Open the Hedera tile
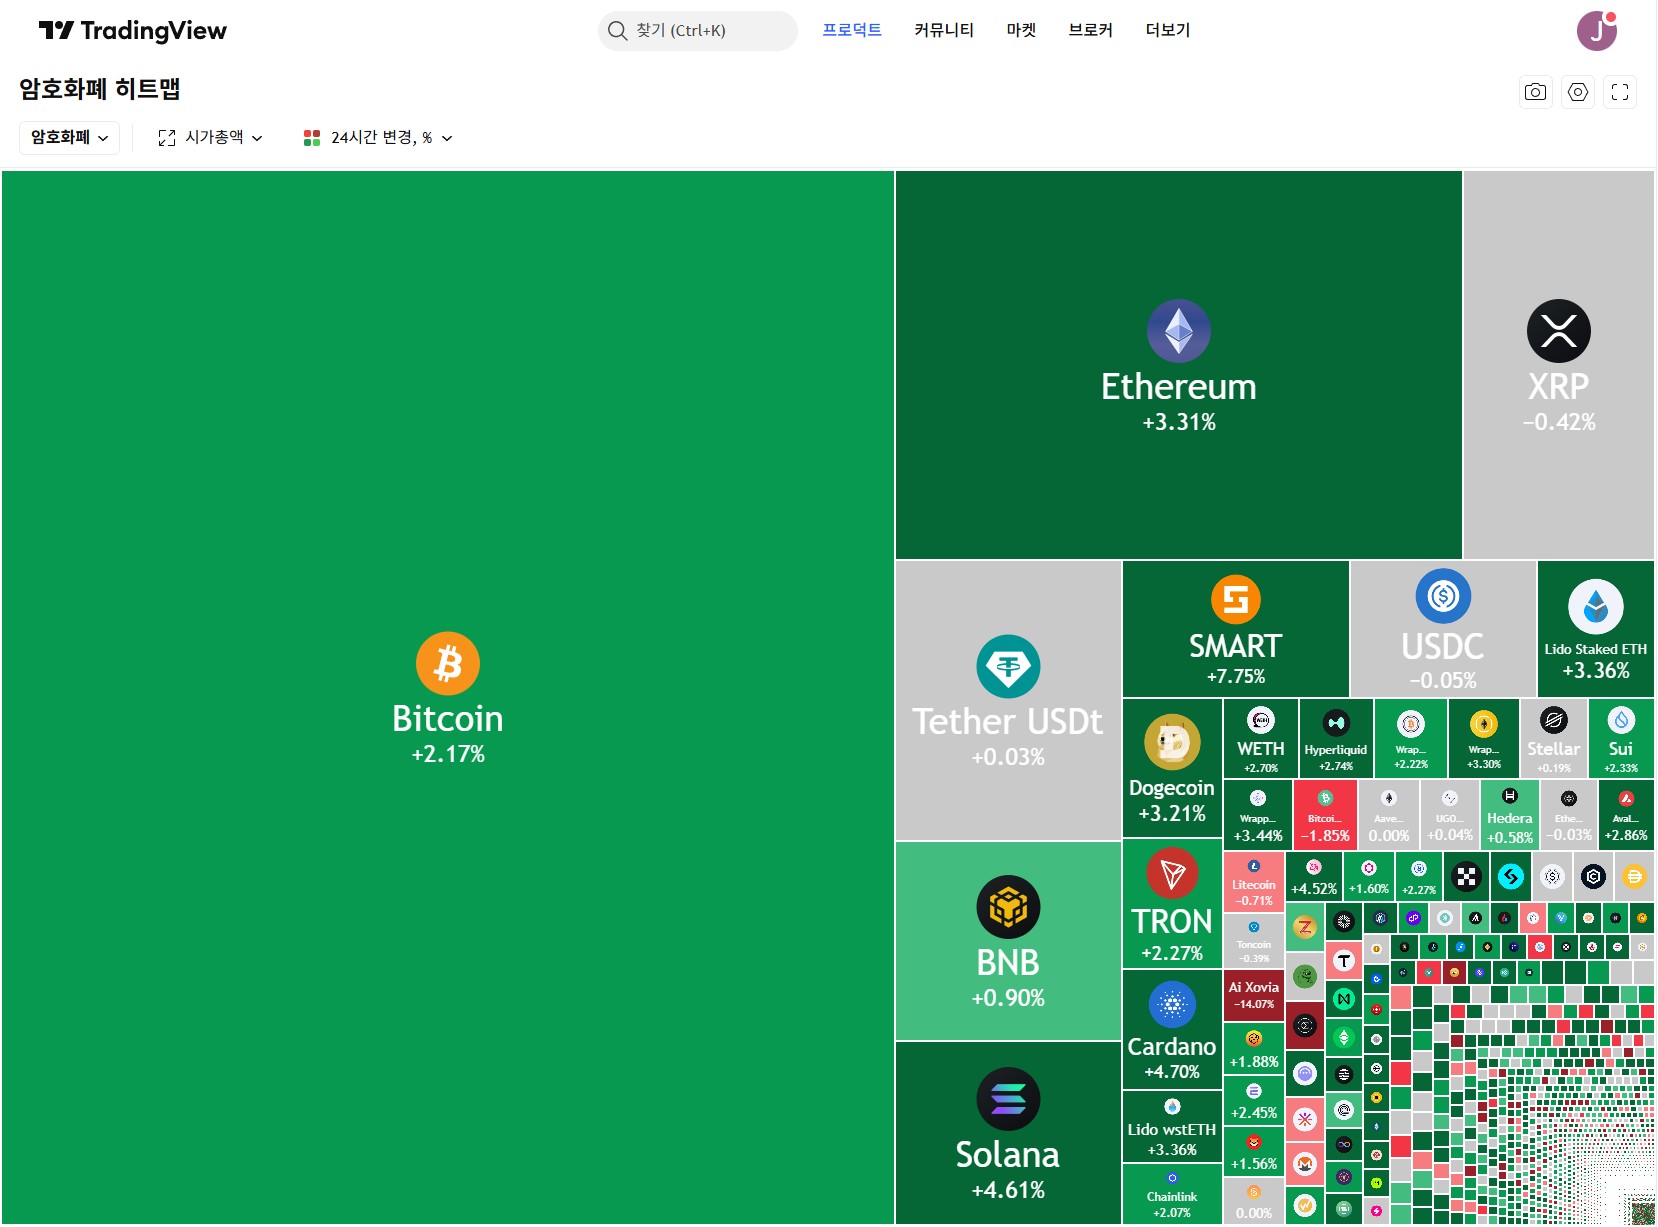 coord(1510,814)
